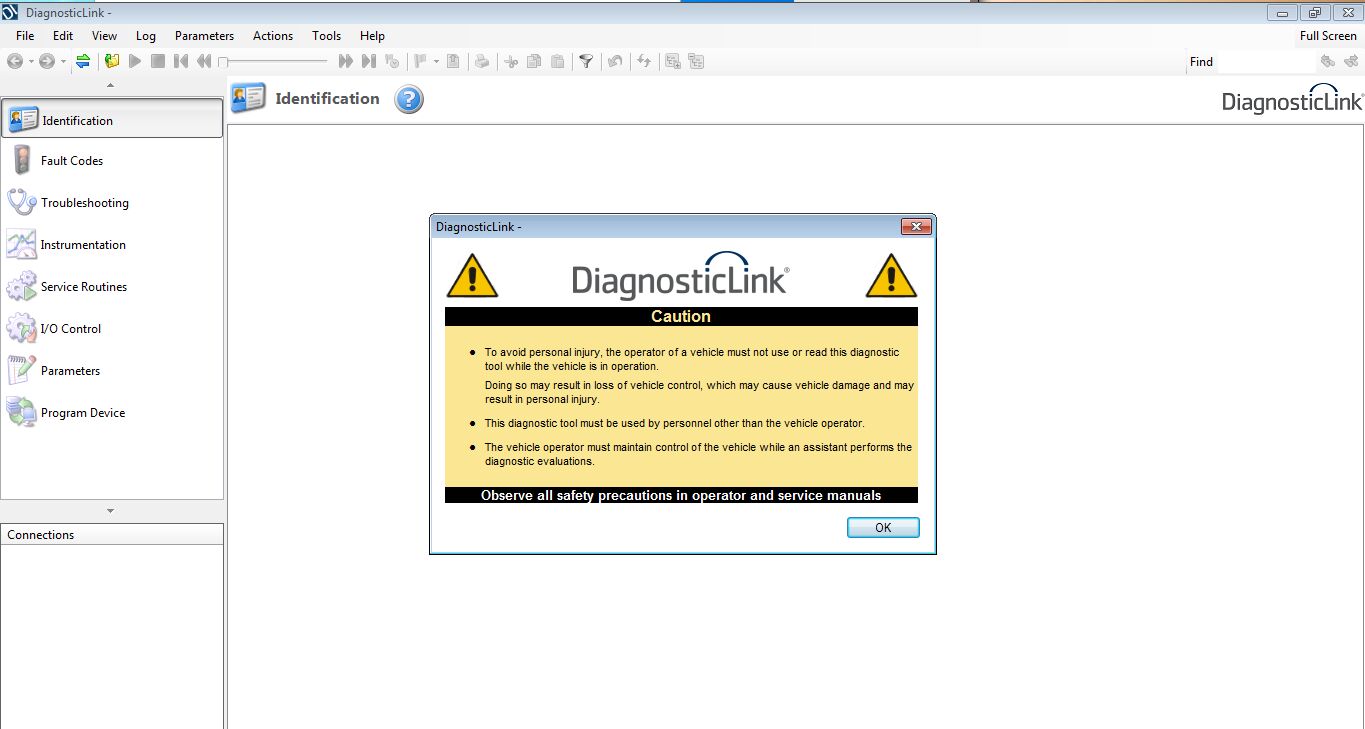1365x729 pixels.
Task: Click the log playback position slider
Action: (x=274, y=61)
